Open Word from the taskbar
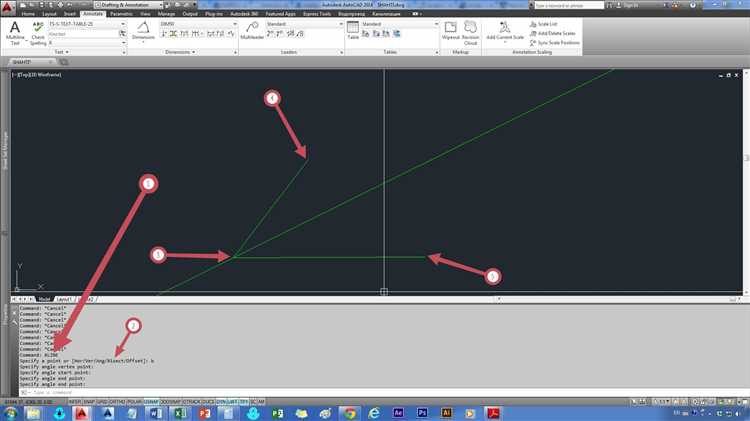Image resolution: width=750 pixels, height=421 pixels. (156, 413)
